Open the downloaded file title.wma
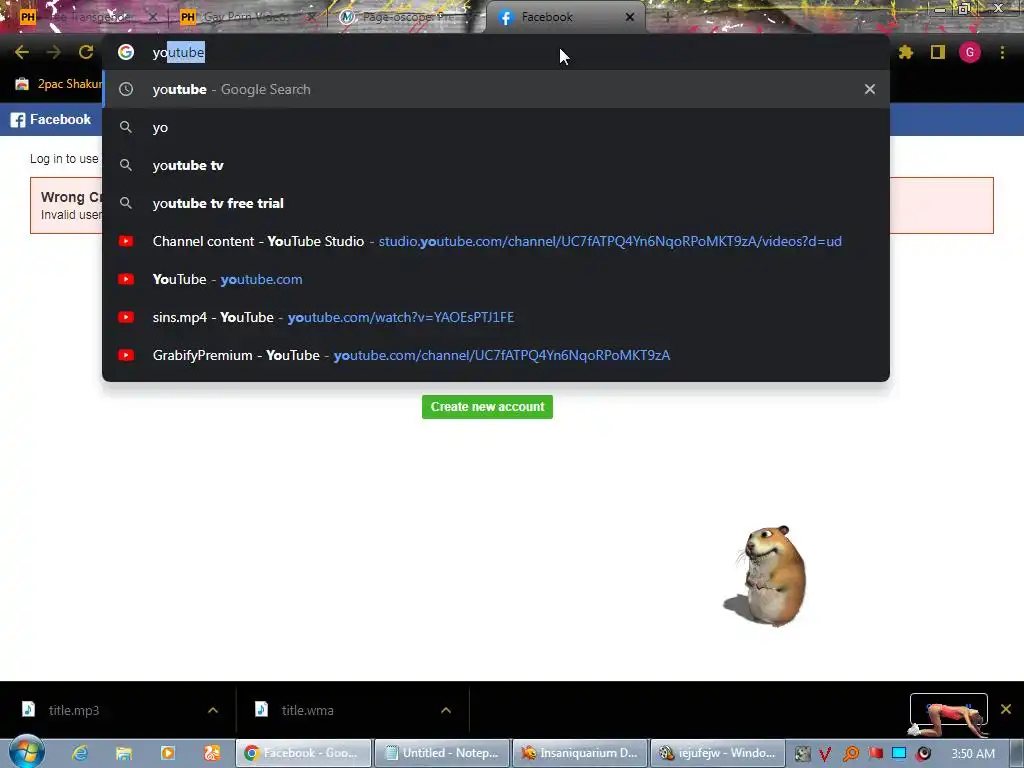 [x=307, y=710]
